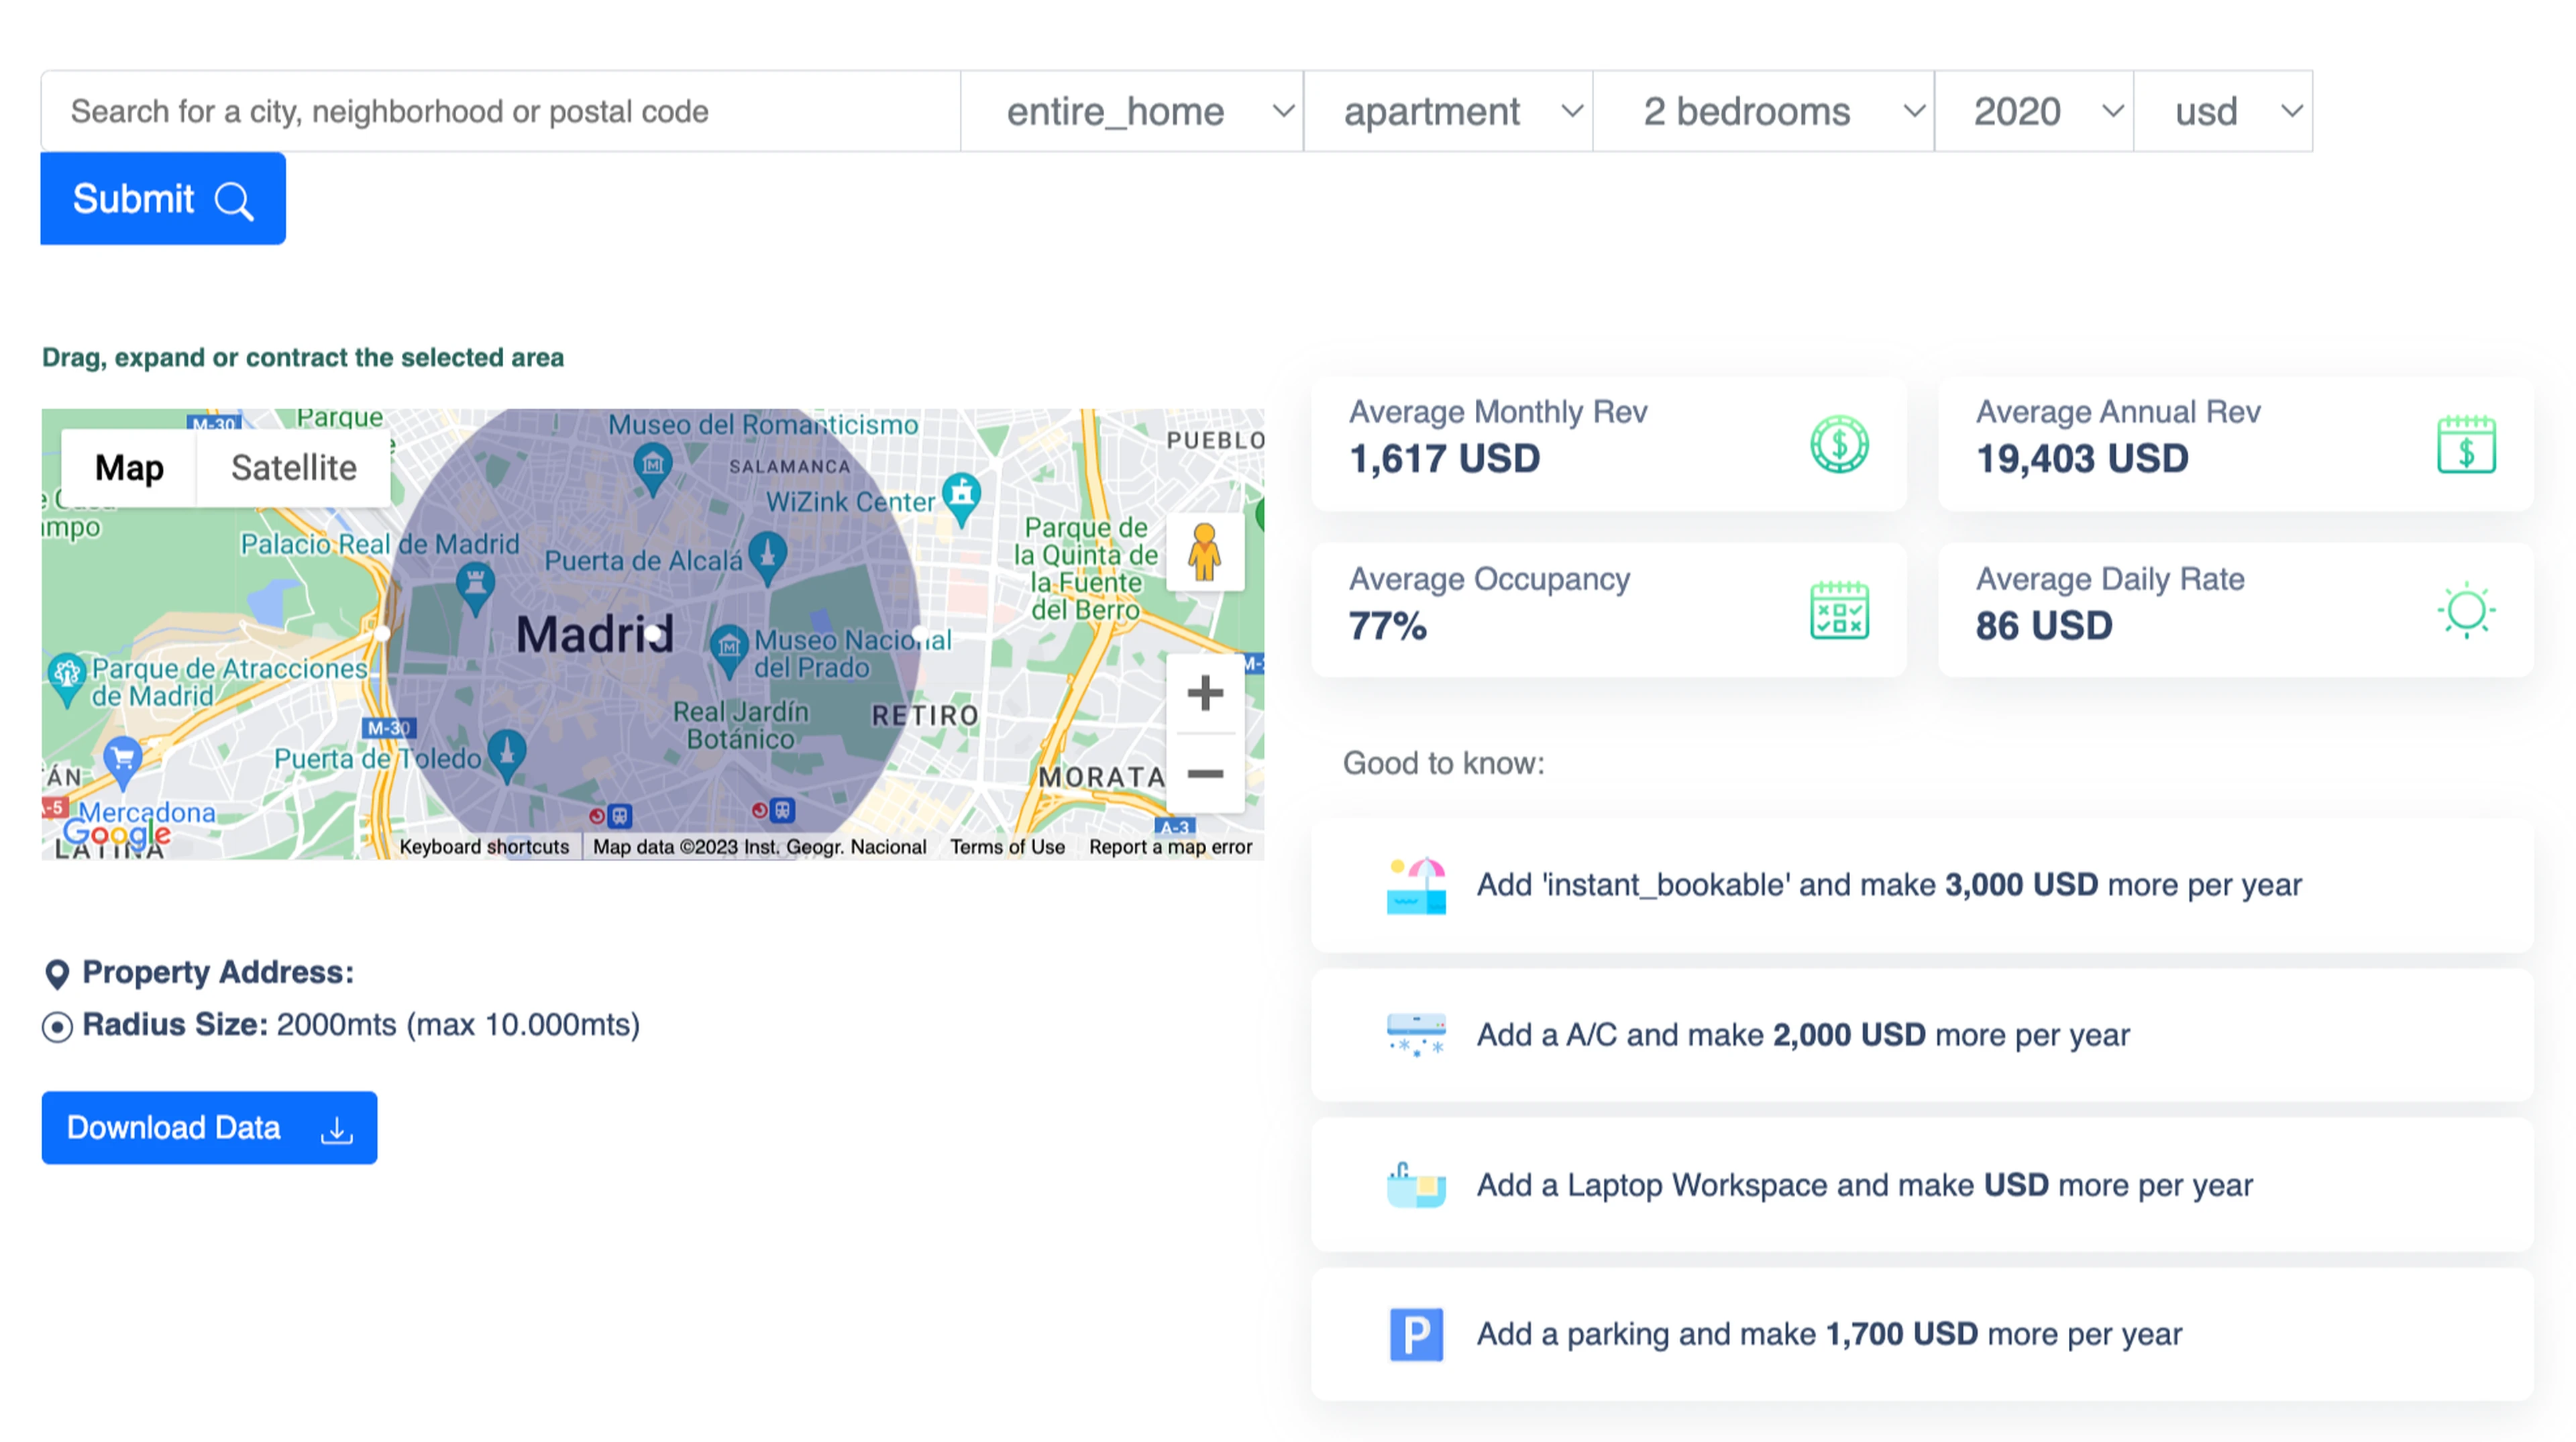
Task: Zoom out on the map
Action: (1205, 774)
